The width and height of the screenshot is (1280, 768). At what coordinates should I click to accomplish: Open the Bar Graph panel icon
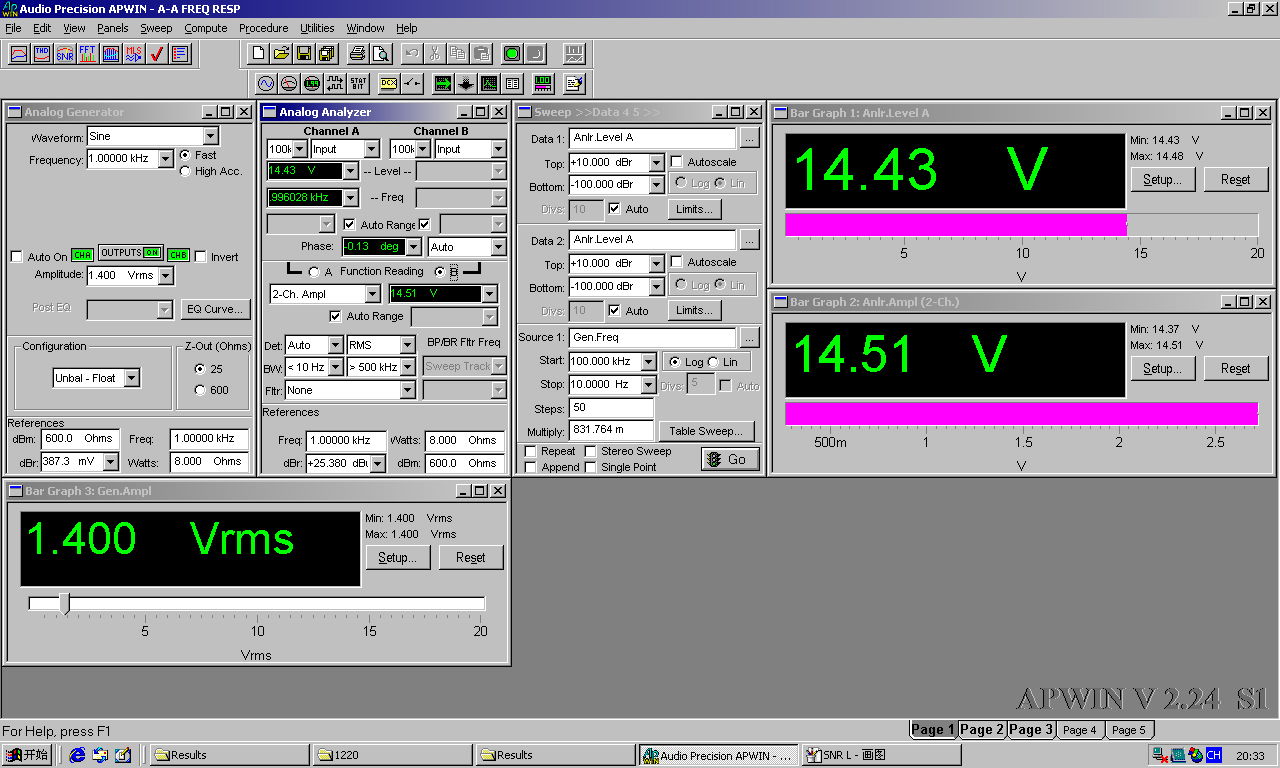(x=543, y=83)
